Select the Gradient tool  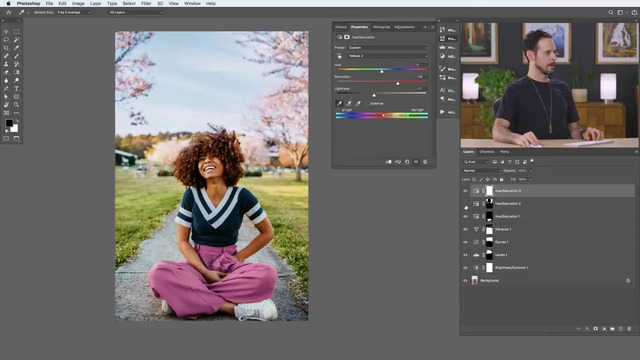pyautogui.click(x=16, y=72)
